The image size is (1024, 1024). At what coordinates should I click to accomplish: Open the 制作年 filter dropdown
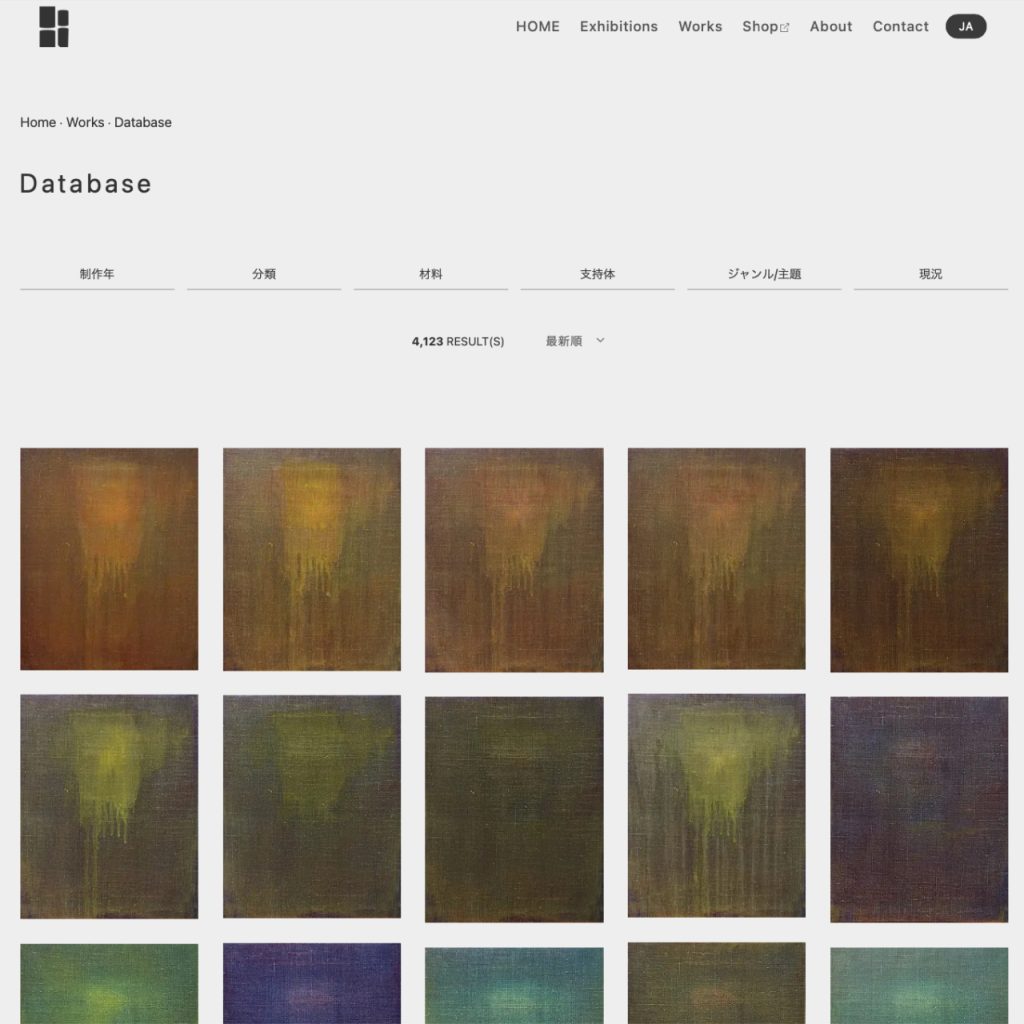click(x=97, y=274)
